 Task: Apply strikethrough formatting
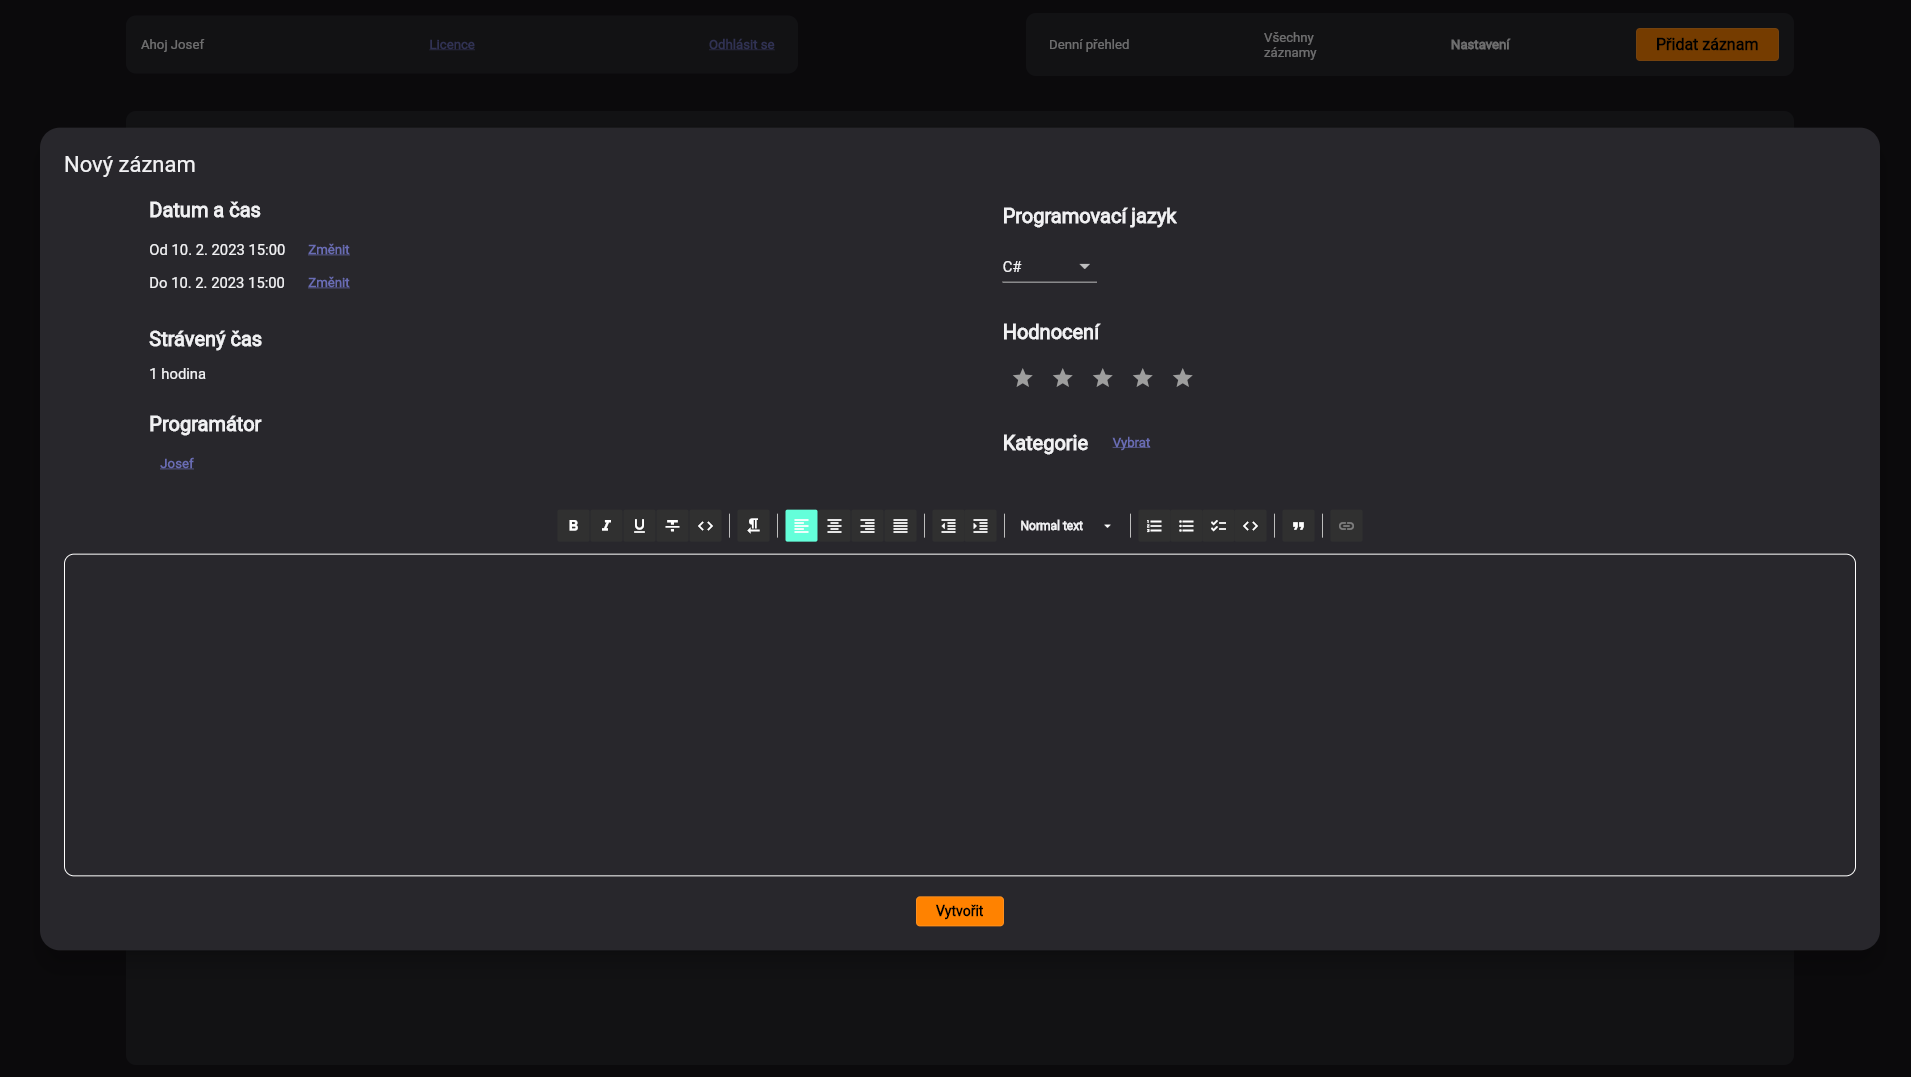672,526
